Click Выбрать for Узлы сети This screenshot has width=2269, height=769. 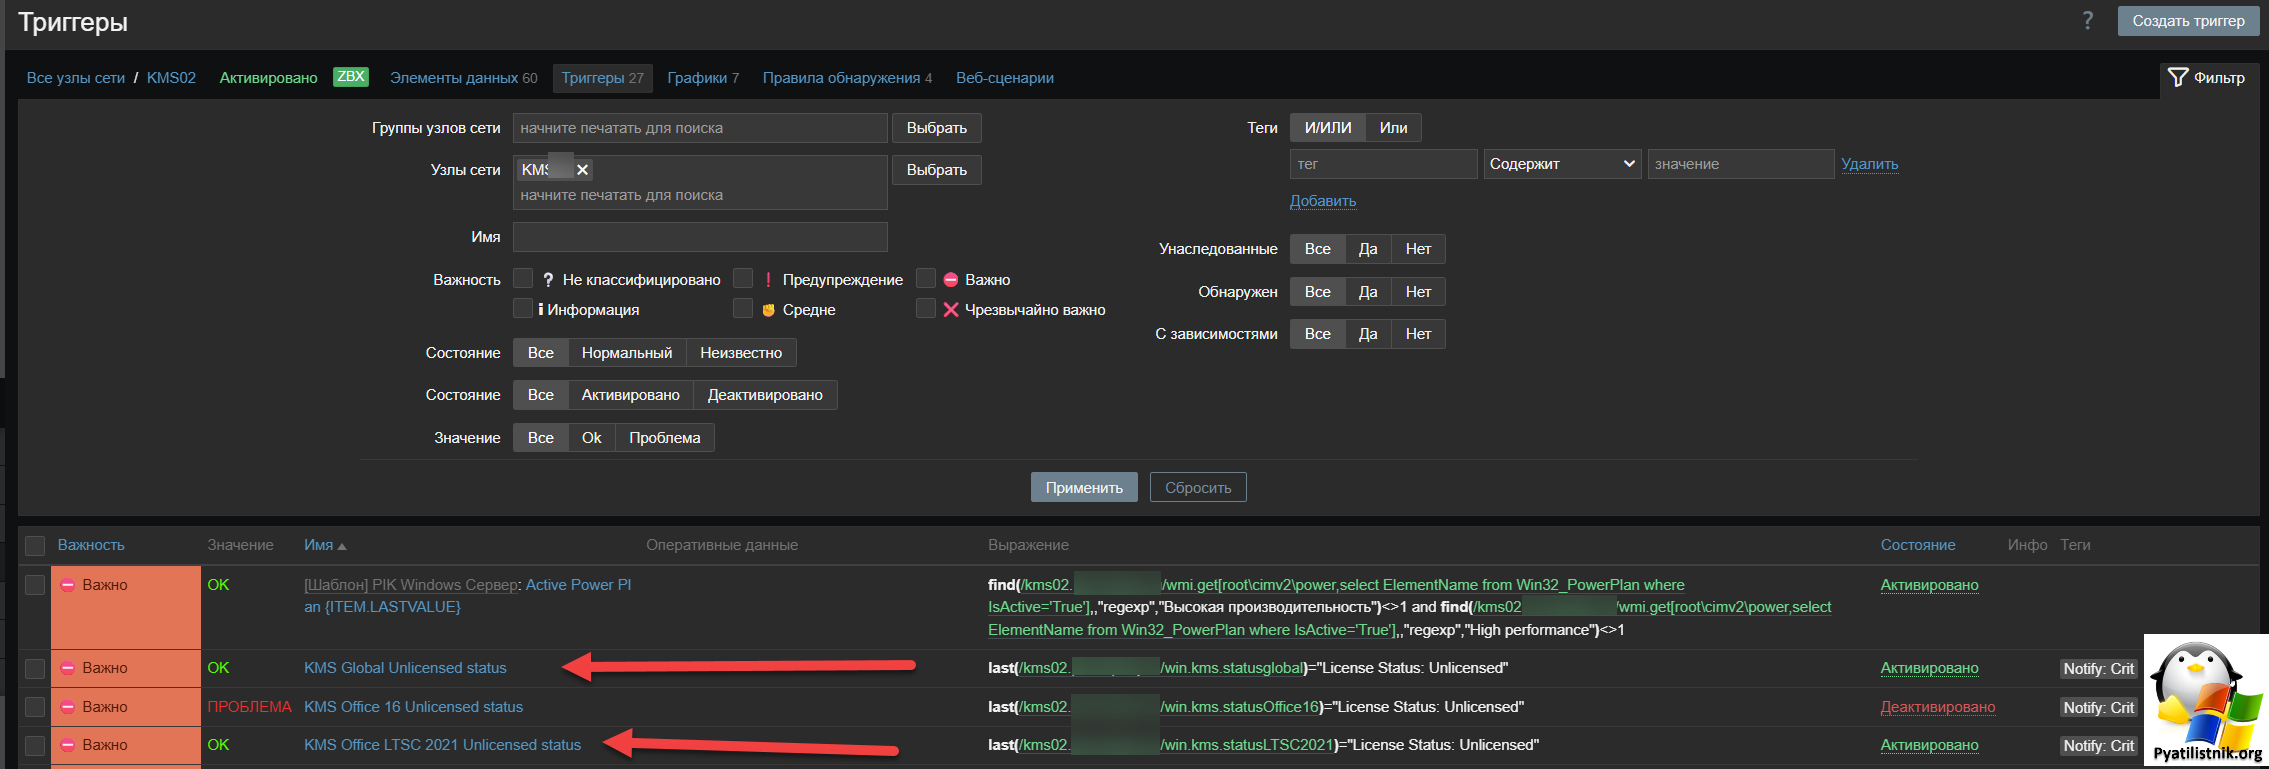[937, 170]
